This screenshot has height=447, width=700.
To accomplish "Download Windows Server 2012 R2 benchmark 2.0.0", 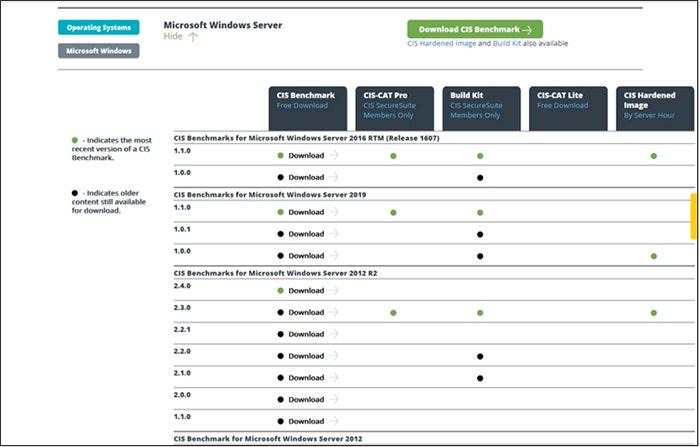I will [x=306, y=400].
